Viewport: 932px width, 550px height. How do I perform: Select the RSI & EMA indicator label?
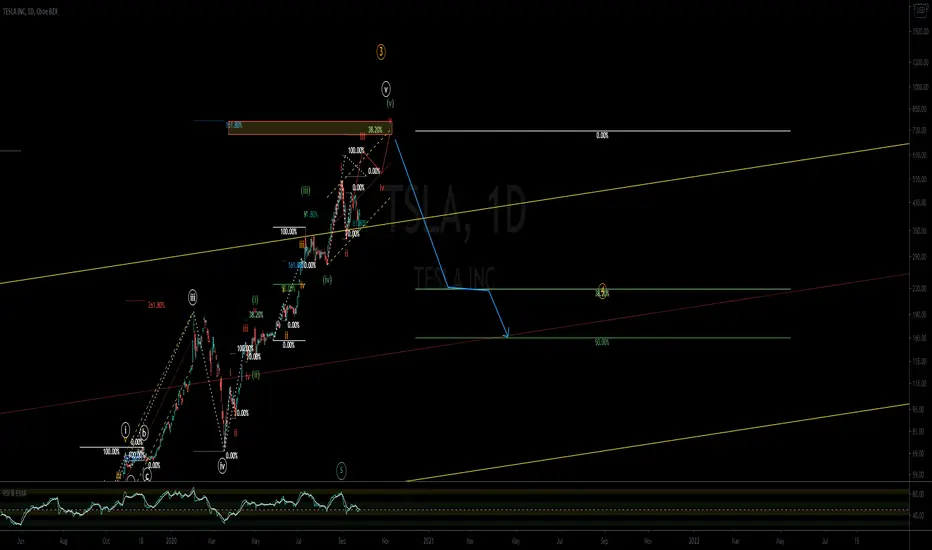click(14, 493)
